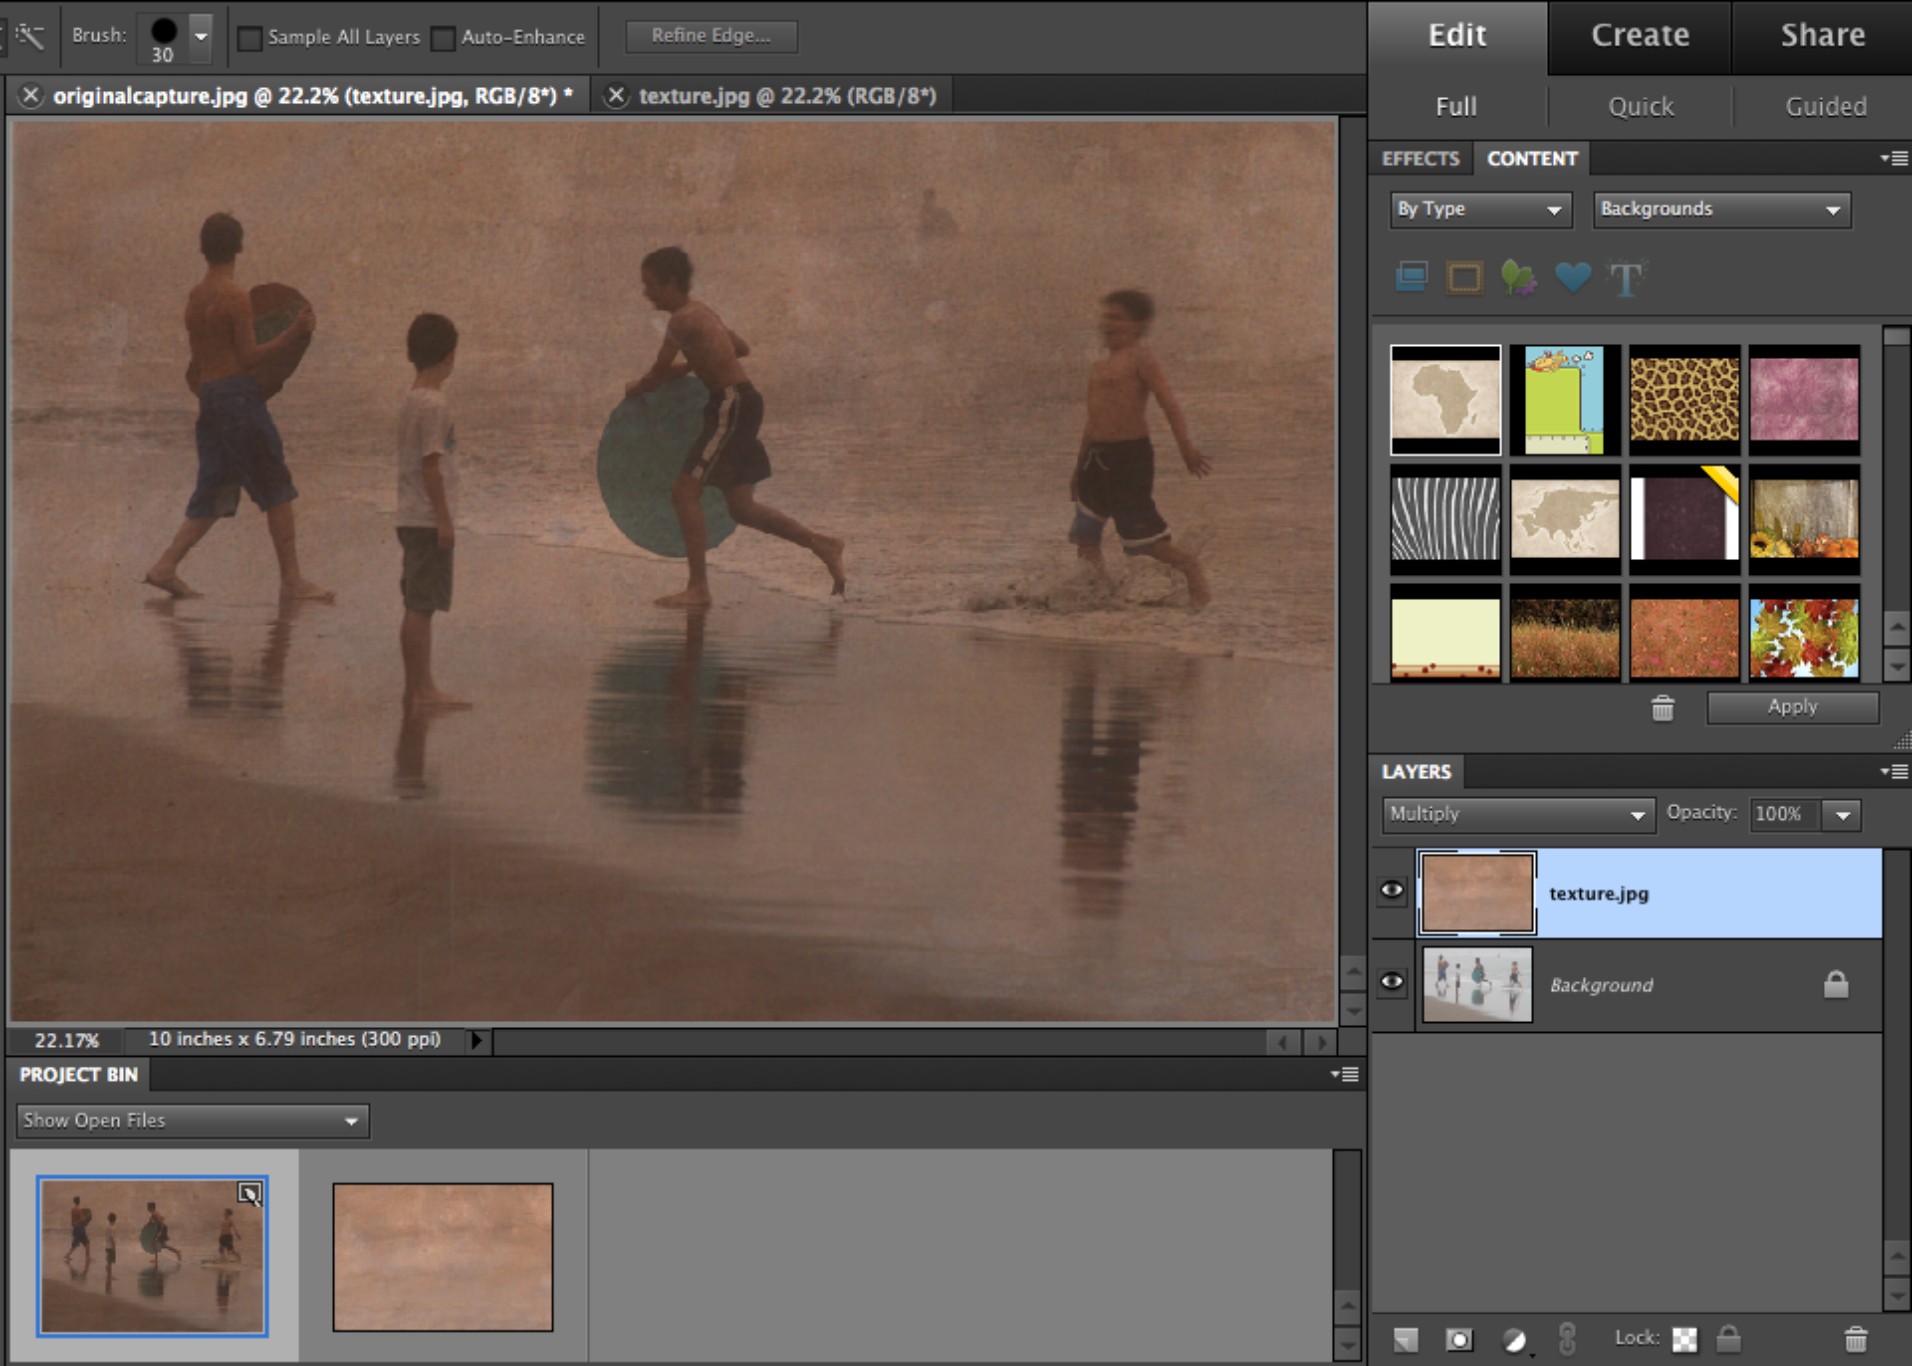Select the dark purple background with yellow corner
This screenshot has width=1912, height=1366.
[1684, 519]
